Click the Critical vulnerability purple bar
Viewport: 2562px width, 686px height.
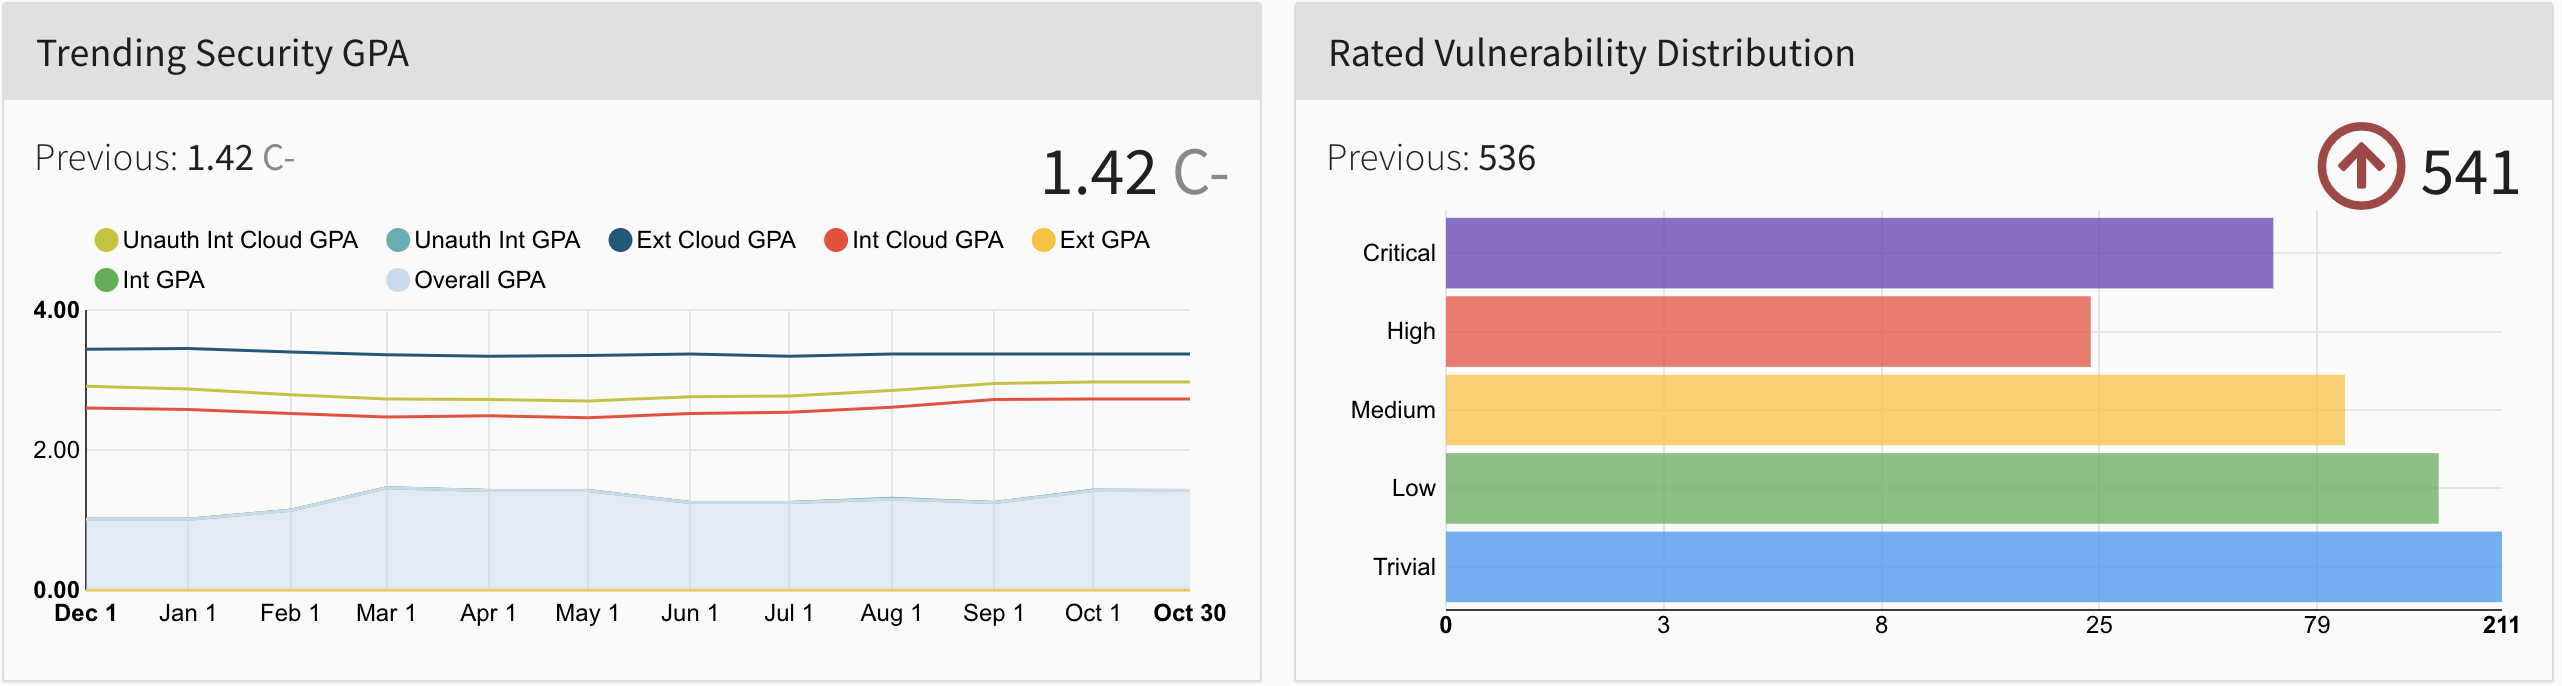tap(1858, 253)
